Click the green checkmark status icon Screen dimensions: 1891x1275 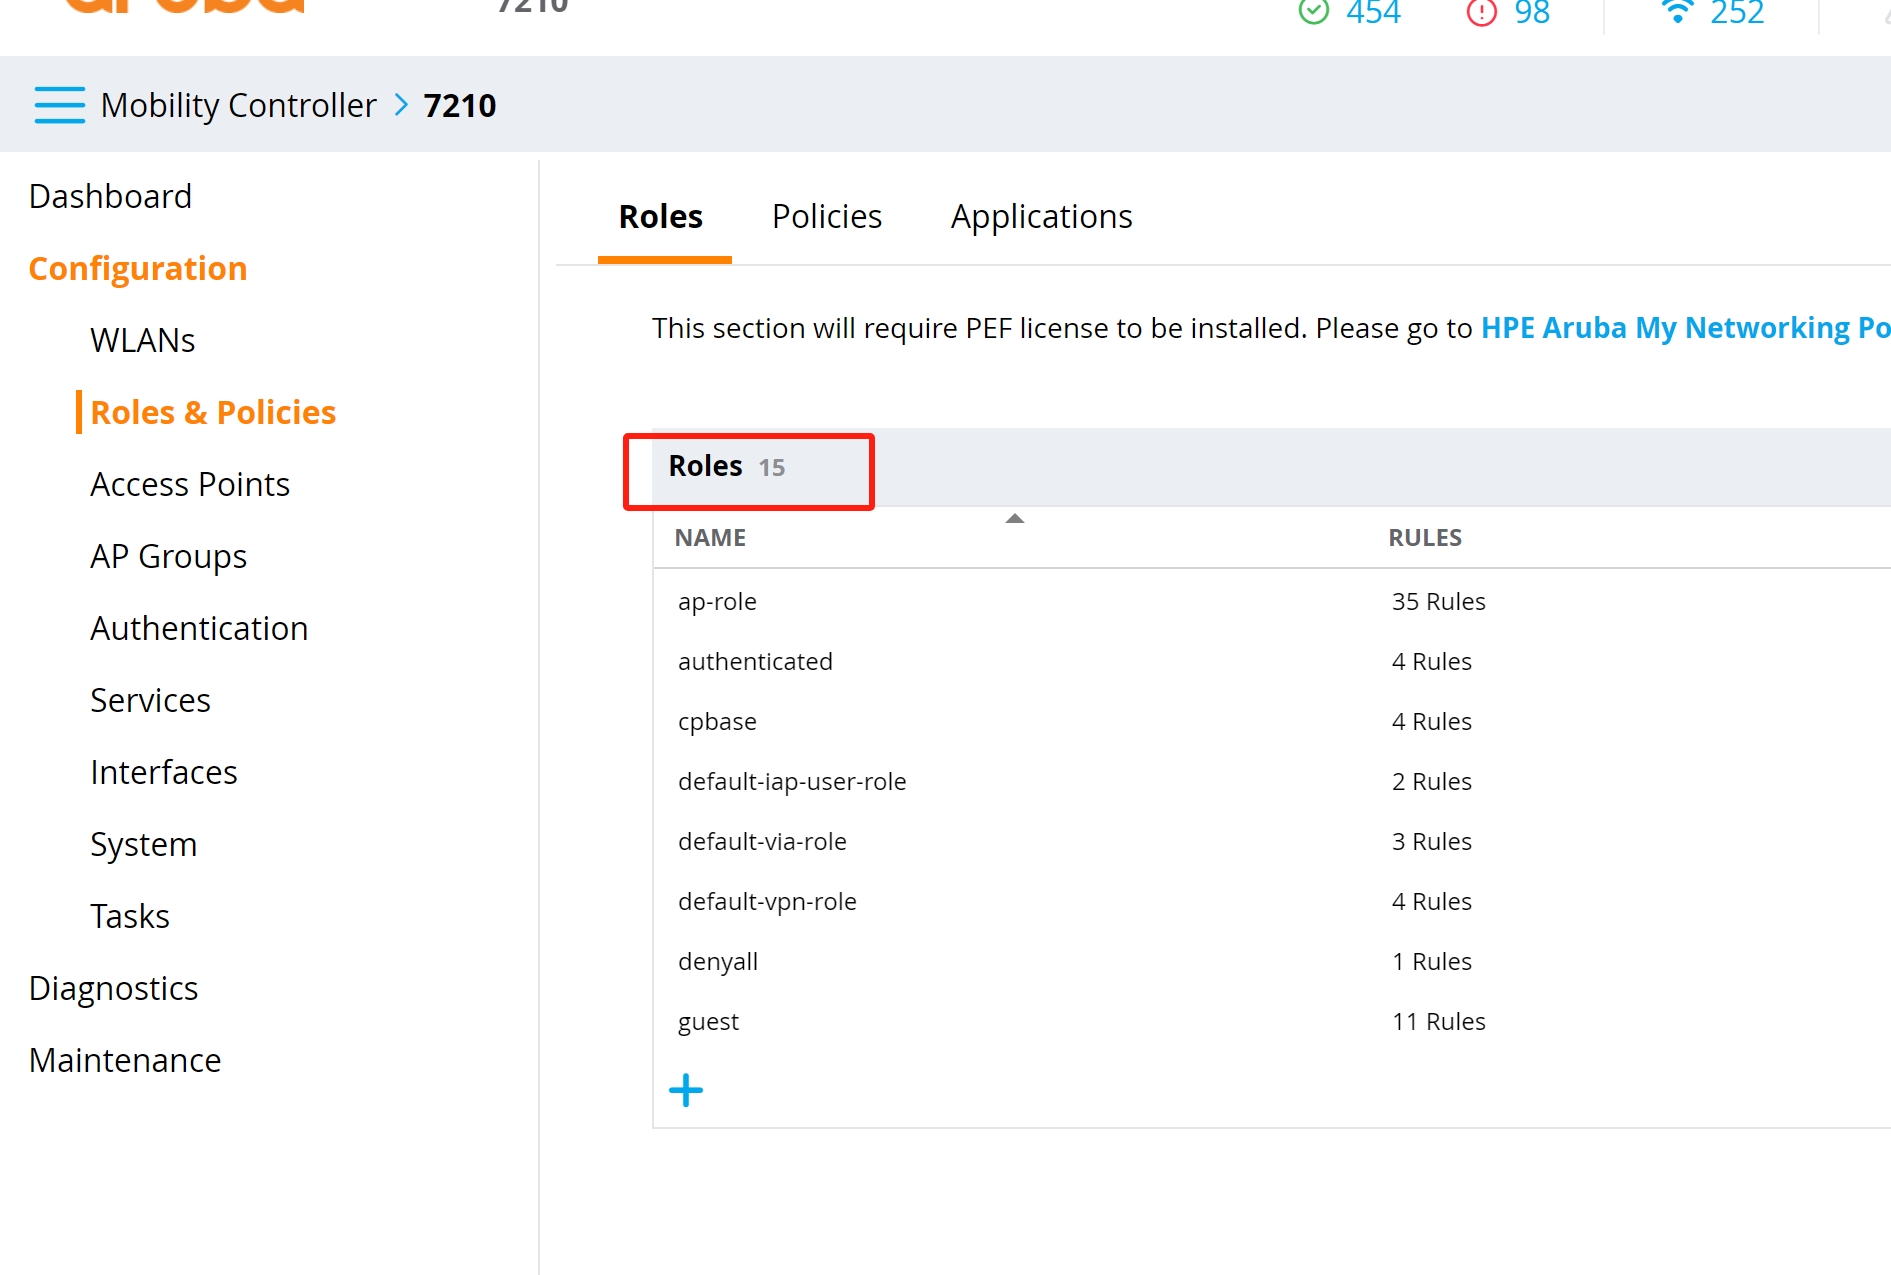[1313, 11]
